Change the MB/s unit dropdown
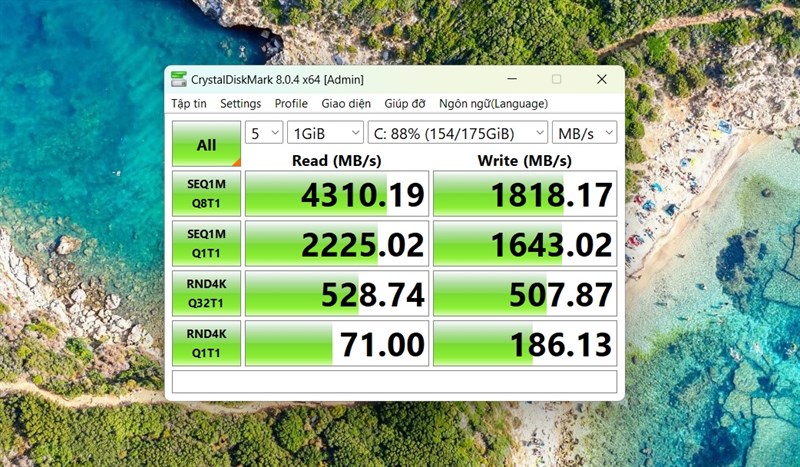Viewport: 800px width, 467px height. pyautogui.click(x=584, y=133)
